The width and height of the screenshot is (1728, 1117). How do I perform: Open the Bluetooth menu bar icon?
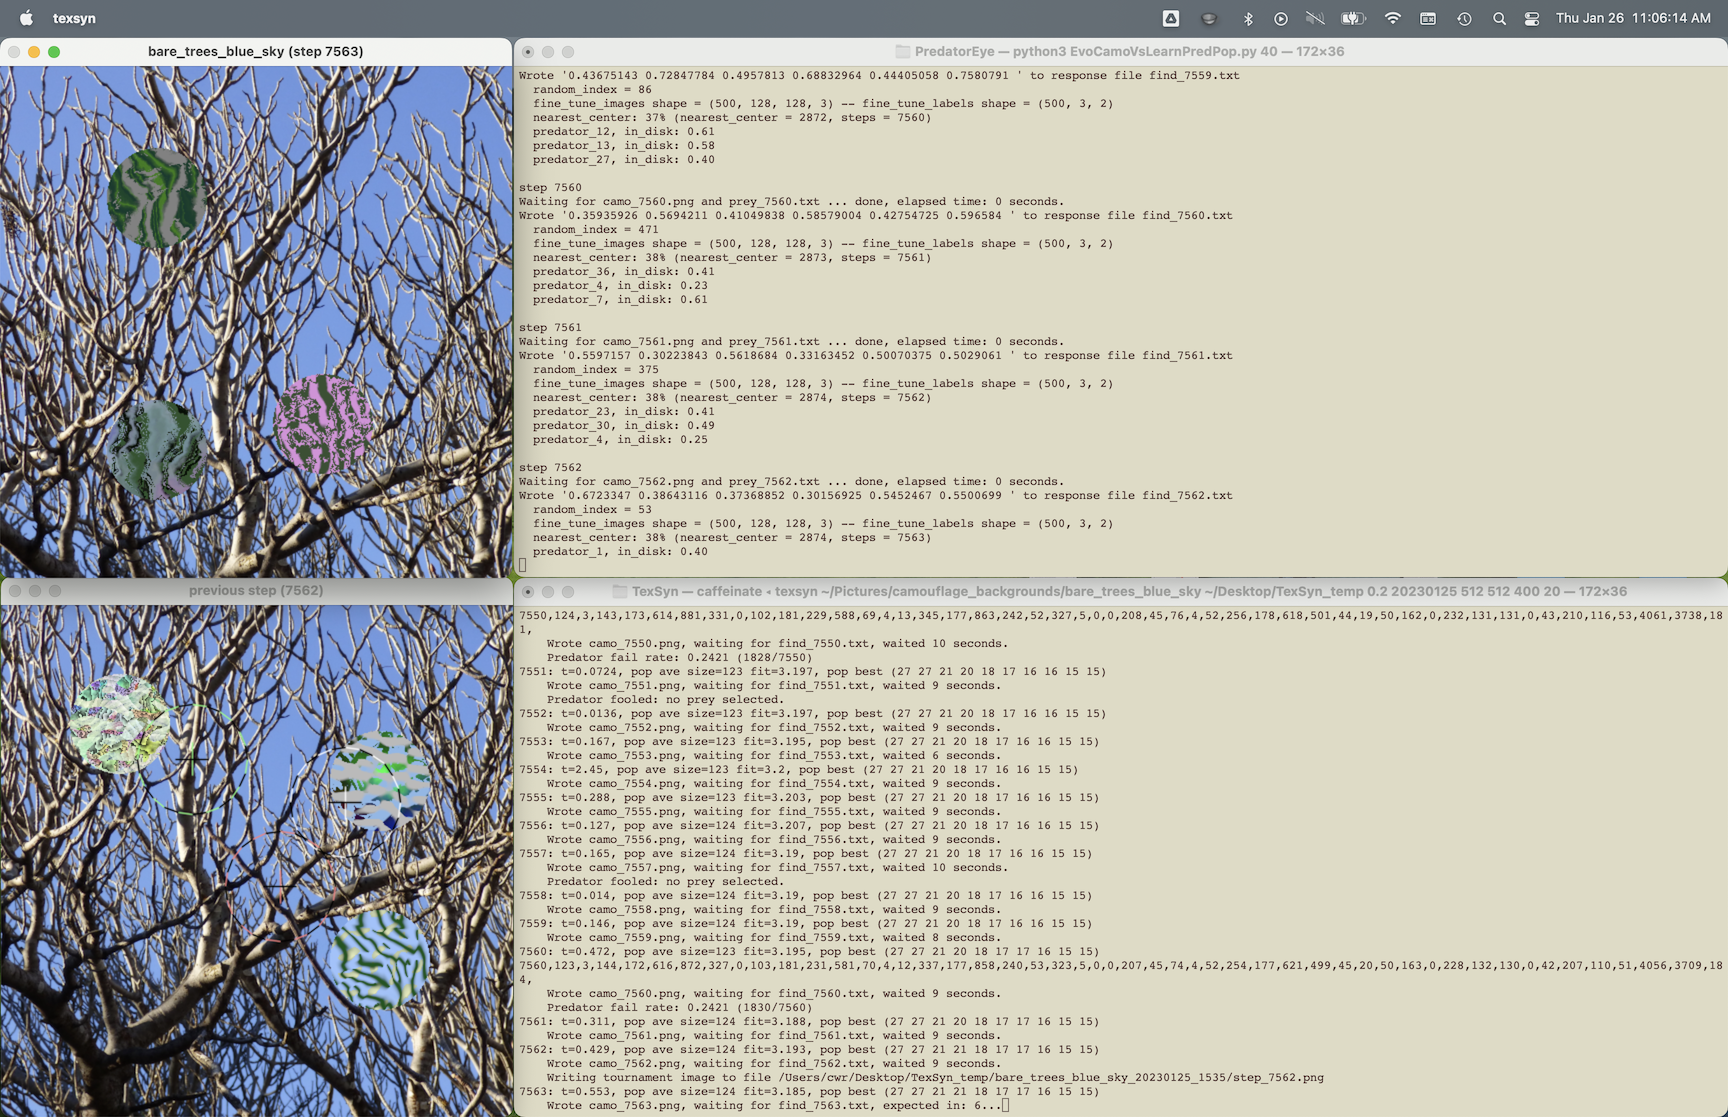[1247, 18]
